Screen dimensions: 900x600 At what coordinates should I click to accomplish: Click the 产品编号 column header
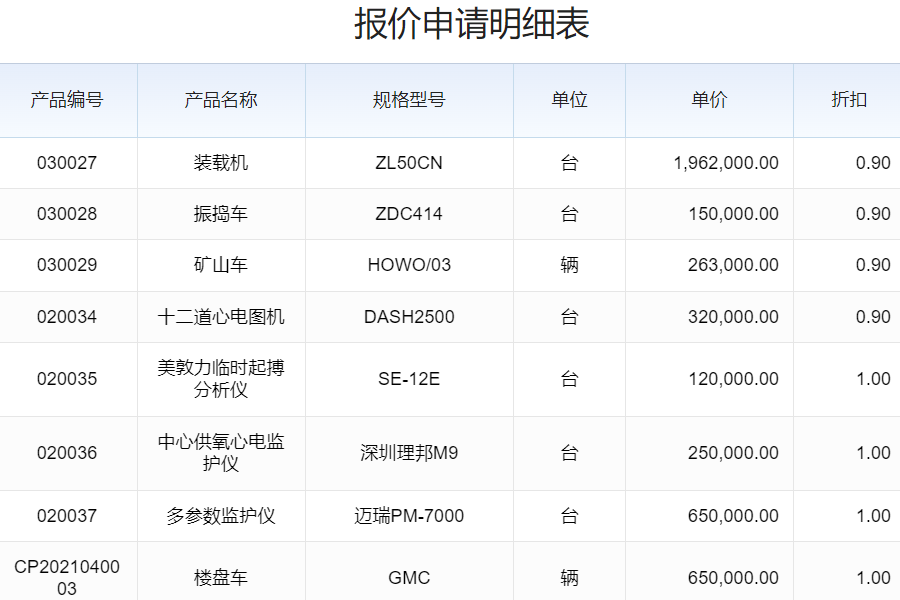67,100
